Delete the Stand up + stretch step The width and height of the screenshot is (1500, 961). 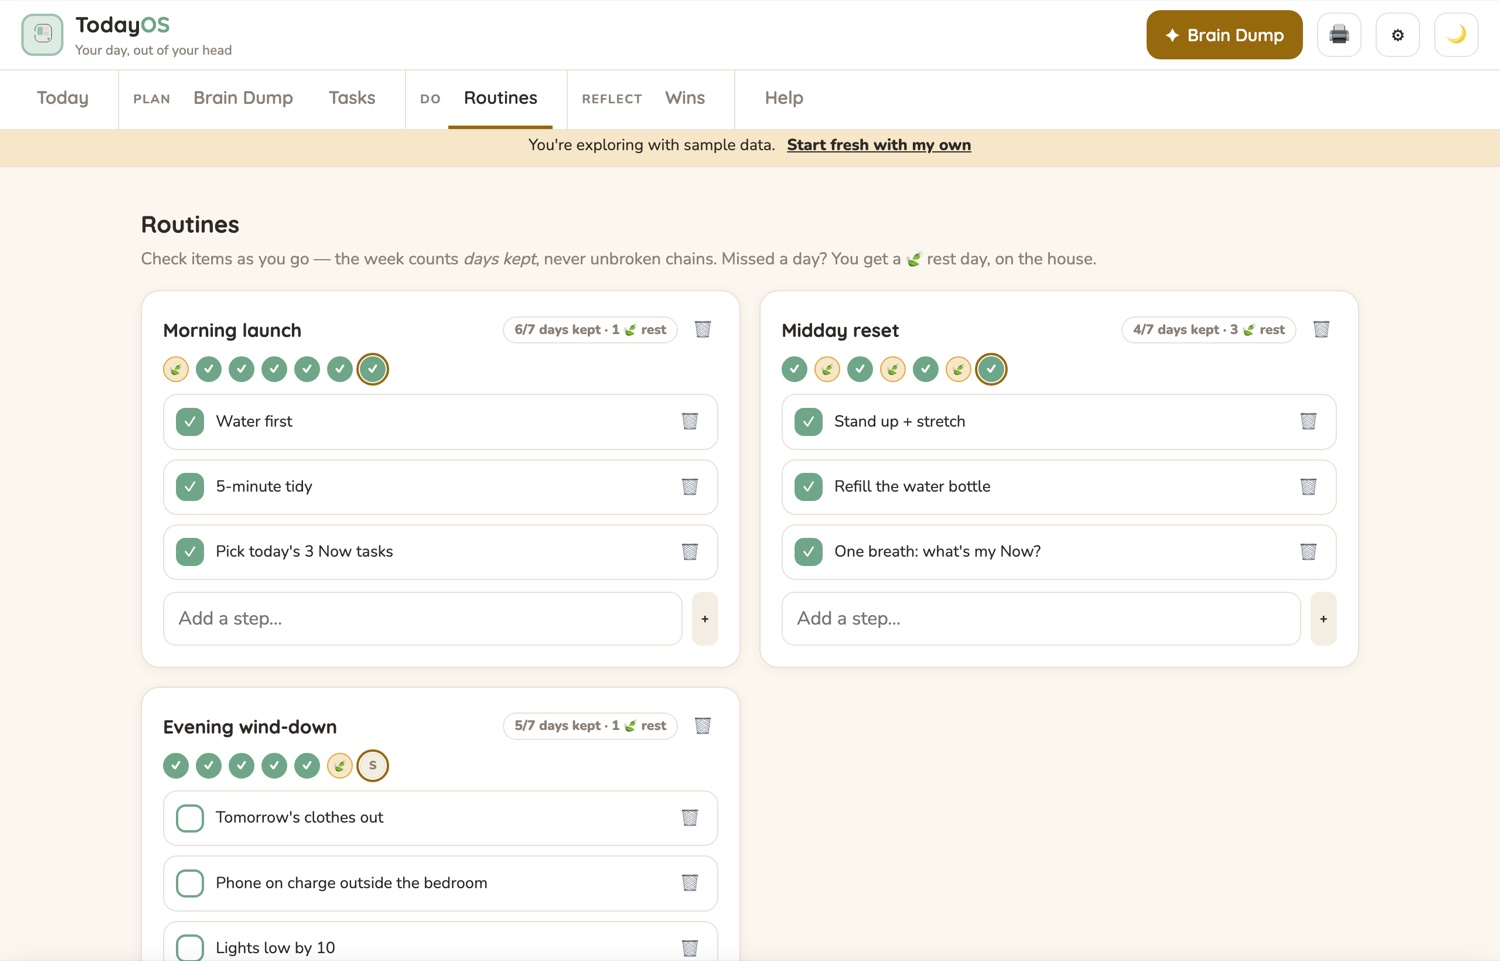[1308, 421]
